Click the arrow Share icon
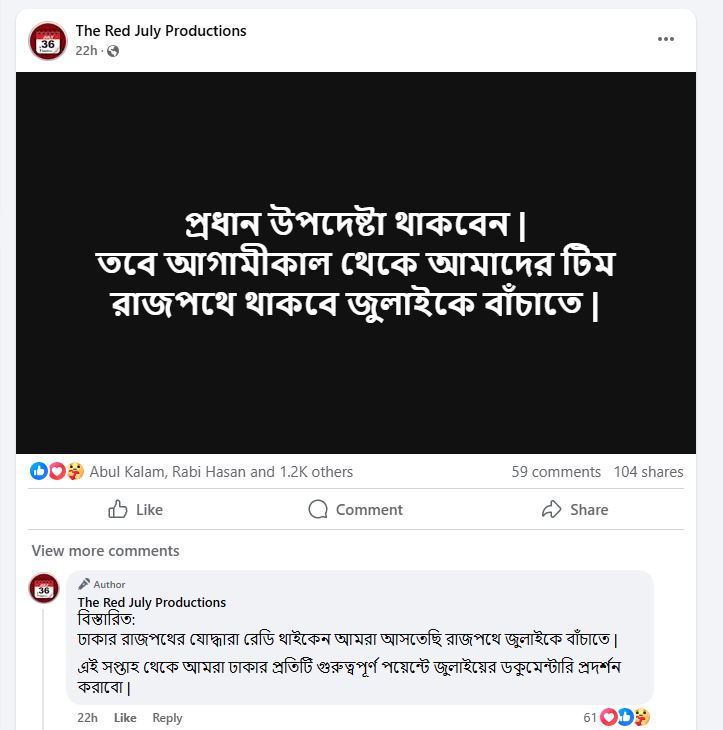This screenshot has height=730, width=723. (552, 509)
